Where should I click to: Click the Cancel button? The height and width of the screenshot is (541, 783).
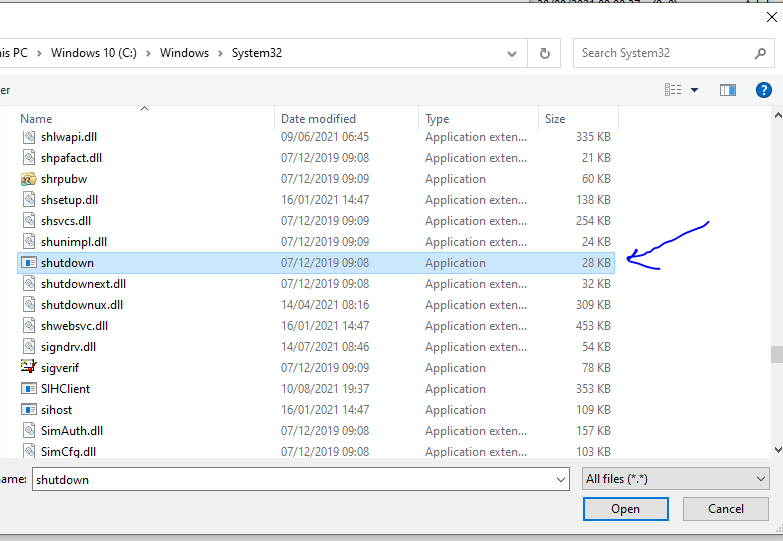pos(726,509)
